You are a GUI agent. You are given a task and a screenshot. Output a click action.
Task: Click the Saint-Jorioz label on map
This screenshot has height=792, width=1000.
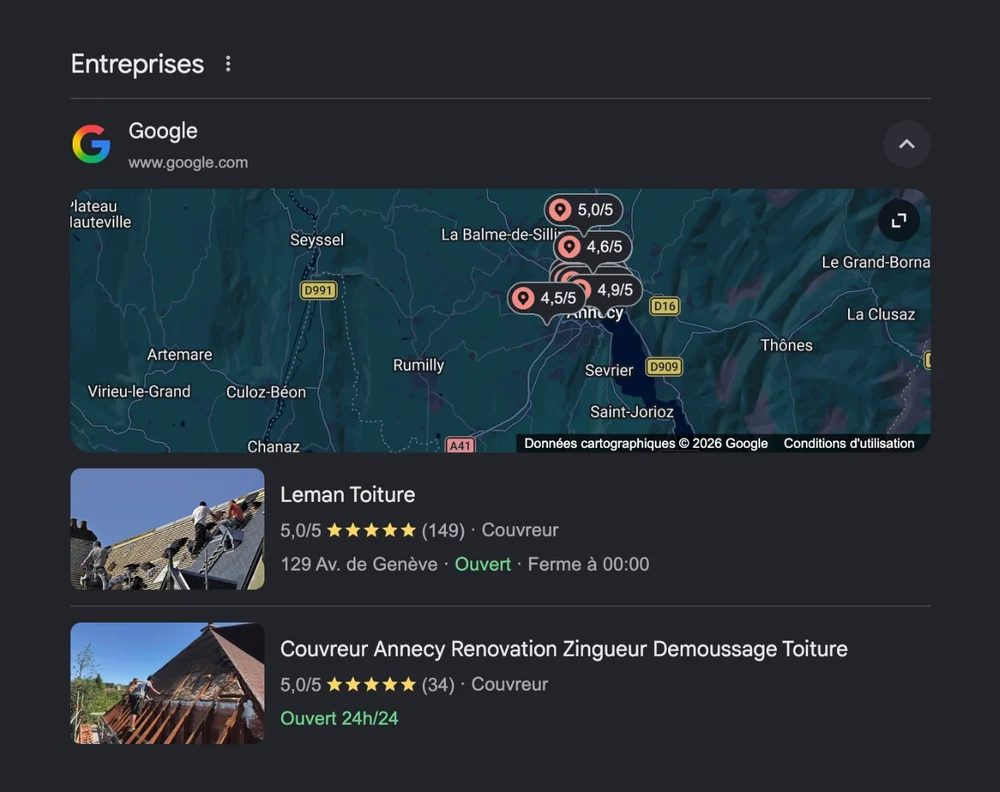pos(631,412)
